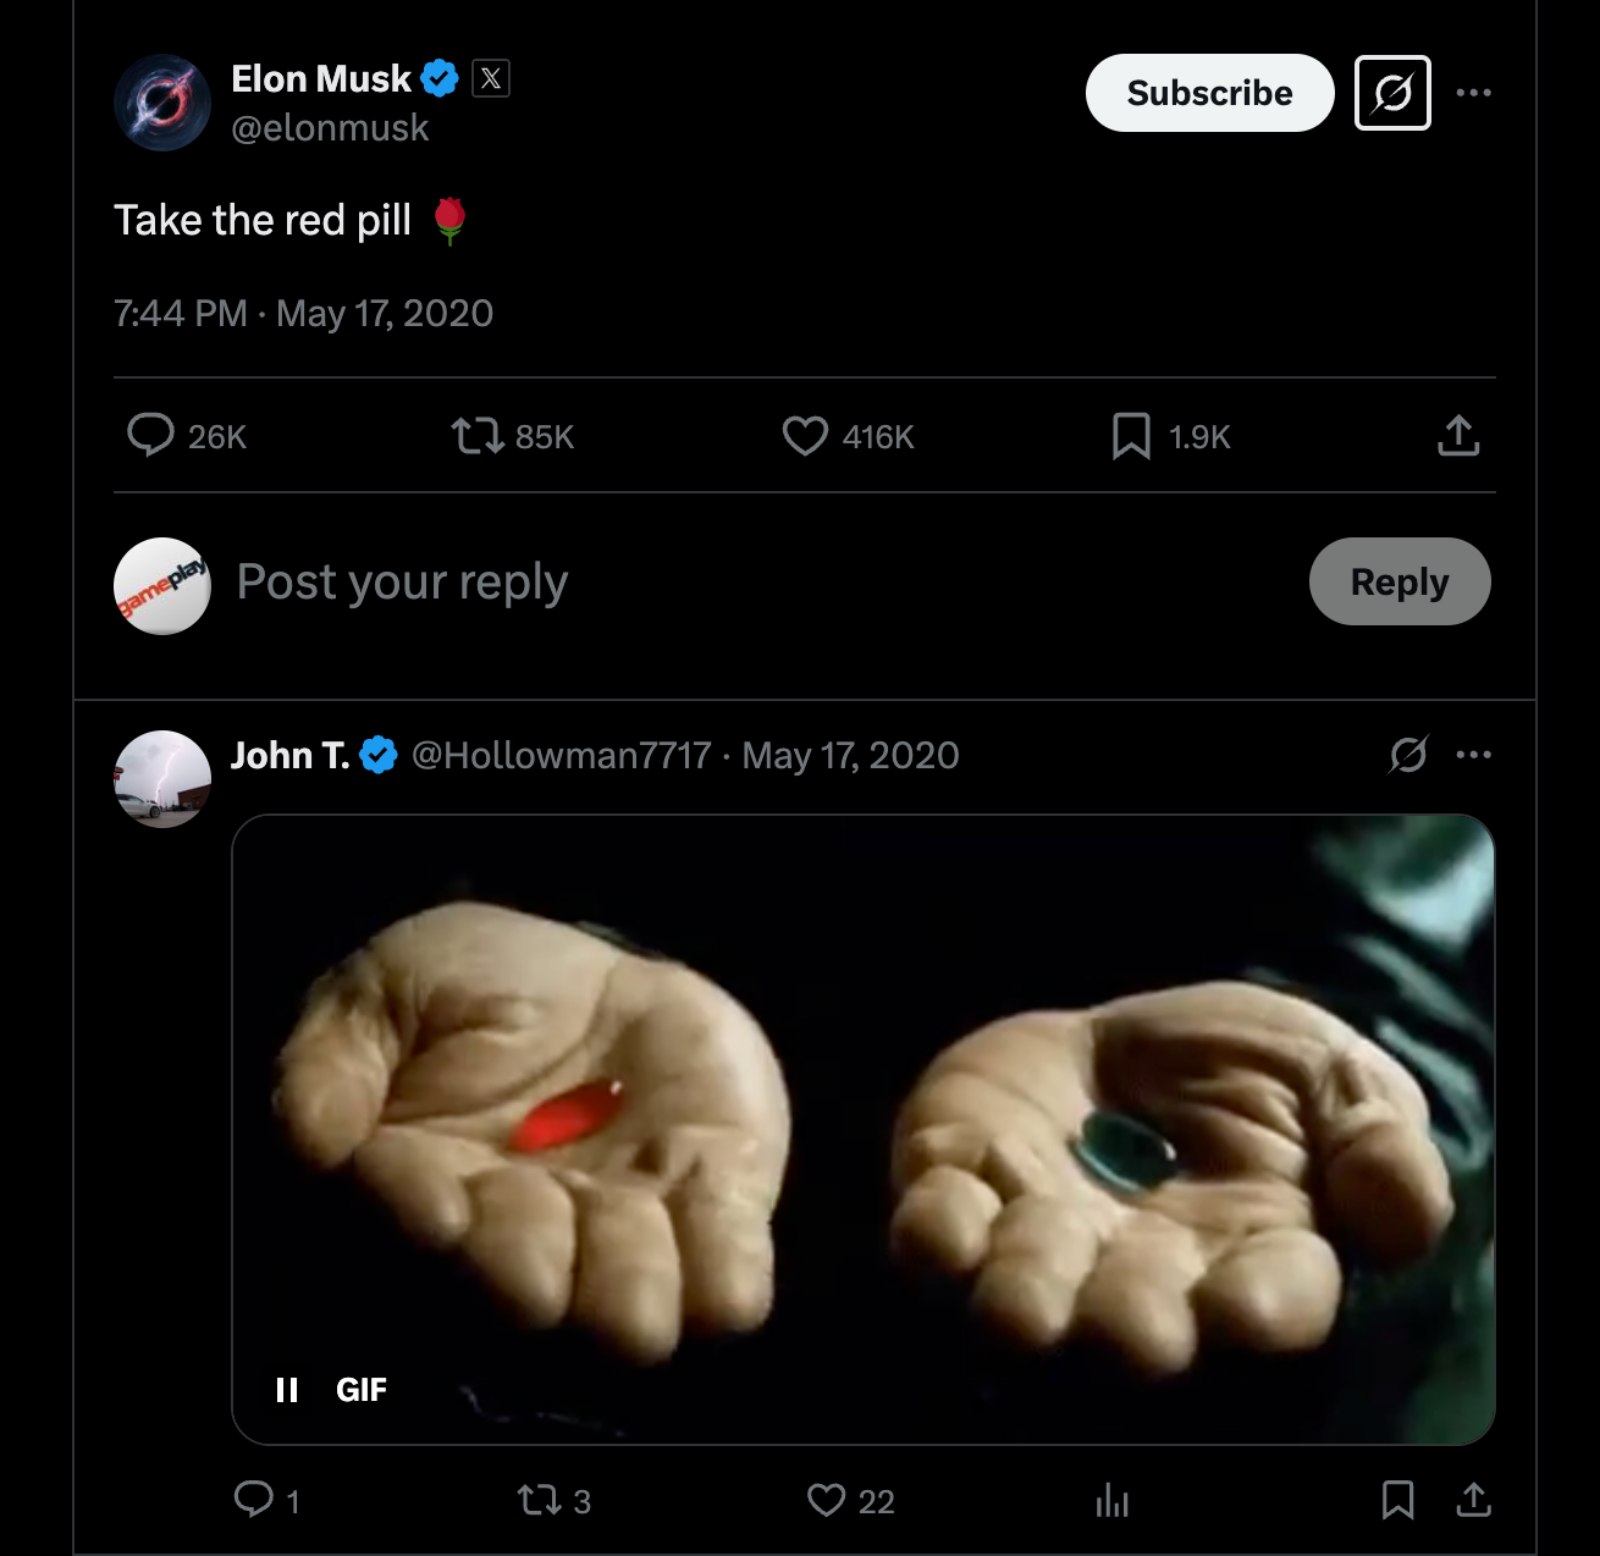The image size is (1600, 1556).
Task: Share Elon Musk's post
Action: [x=1458, y=436]
